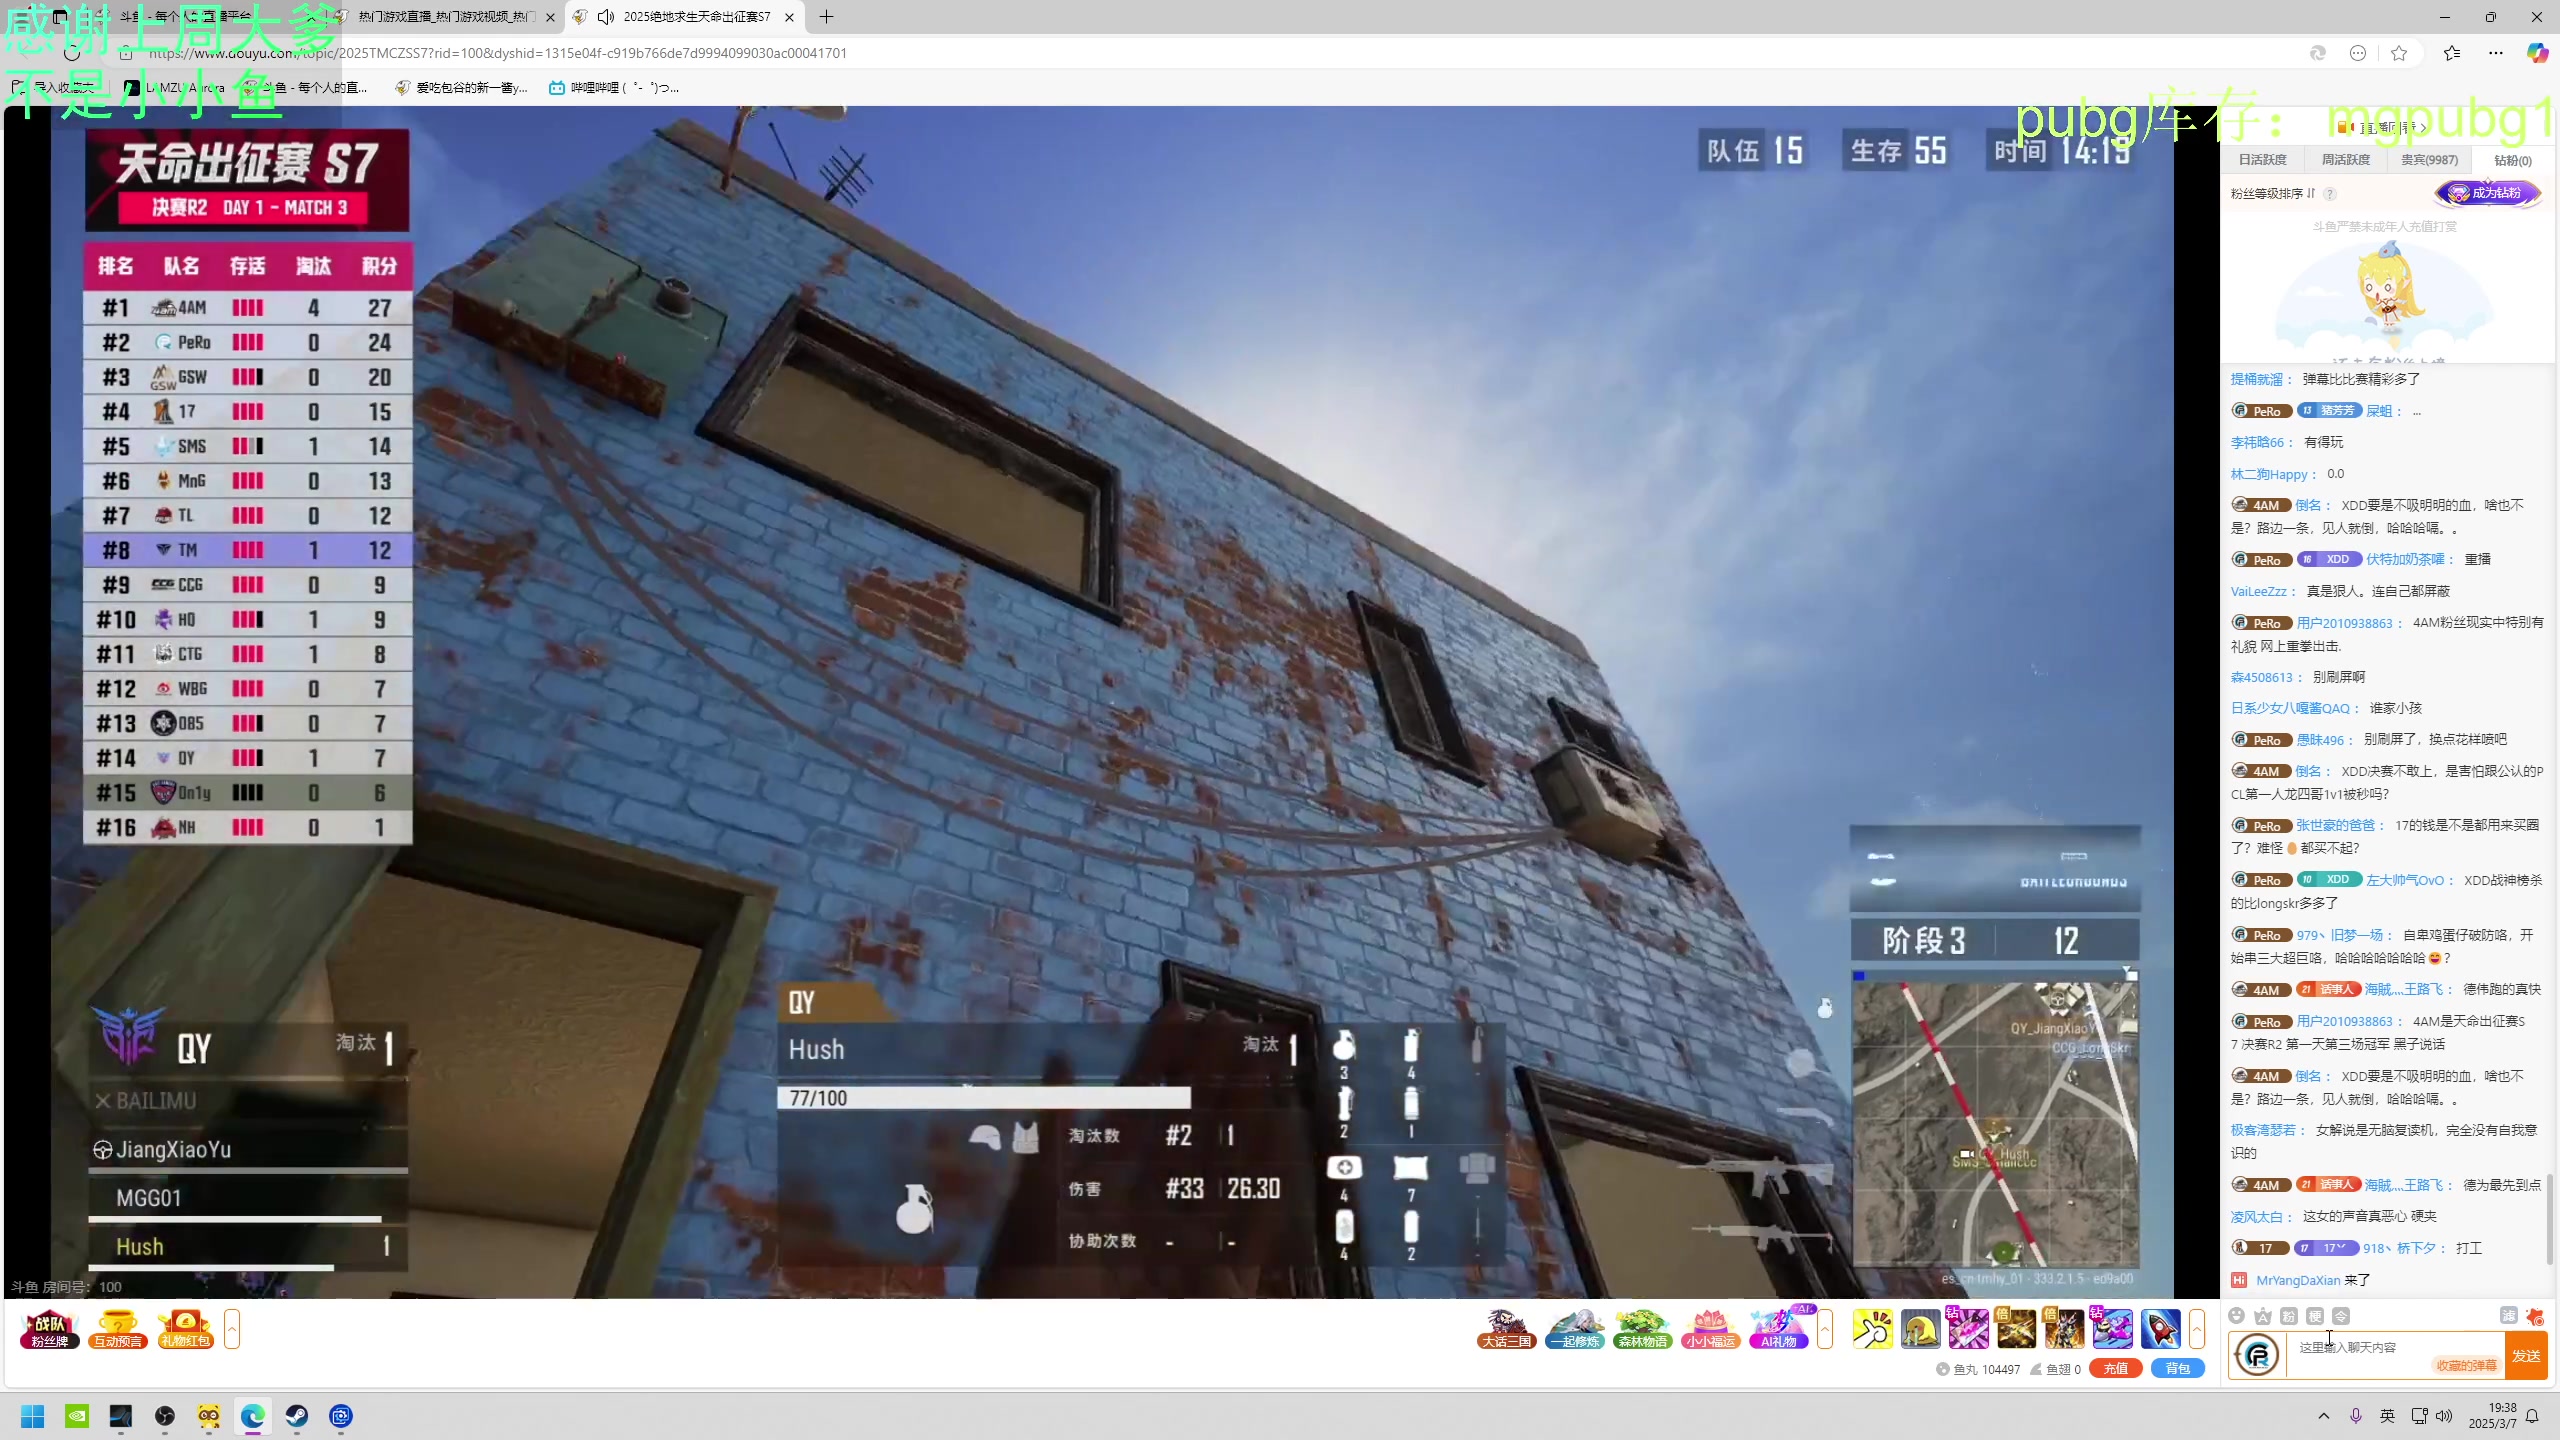Click the 粉 fan danmaku icon

pyautogui.click(x=2289, y=1316)
